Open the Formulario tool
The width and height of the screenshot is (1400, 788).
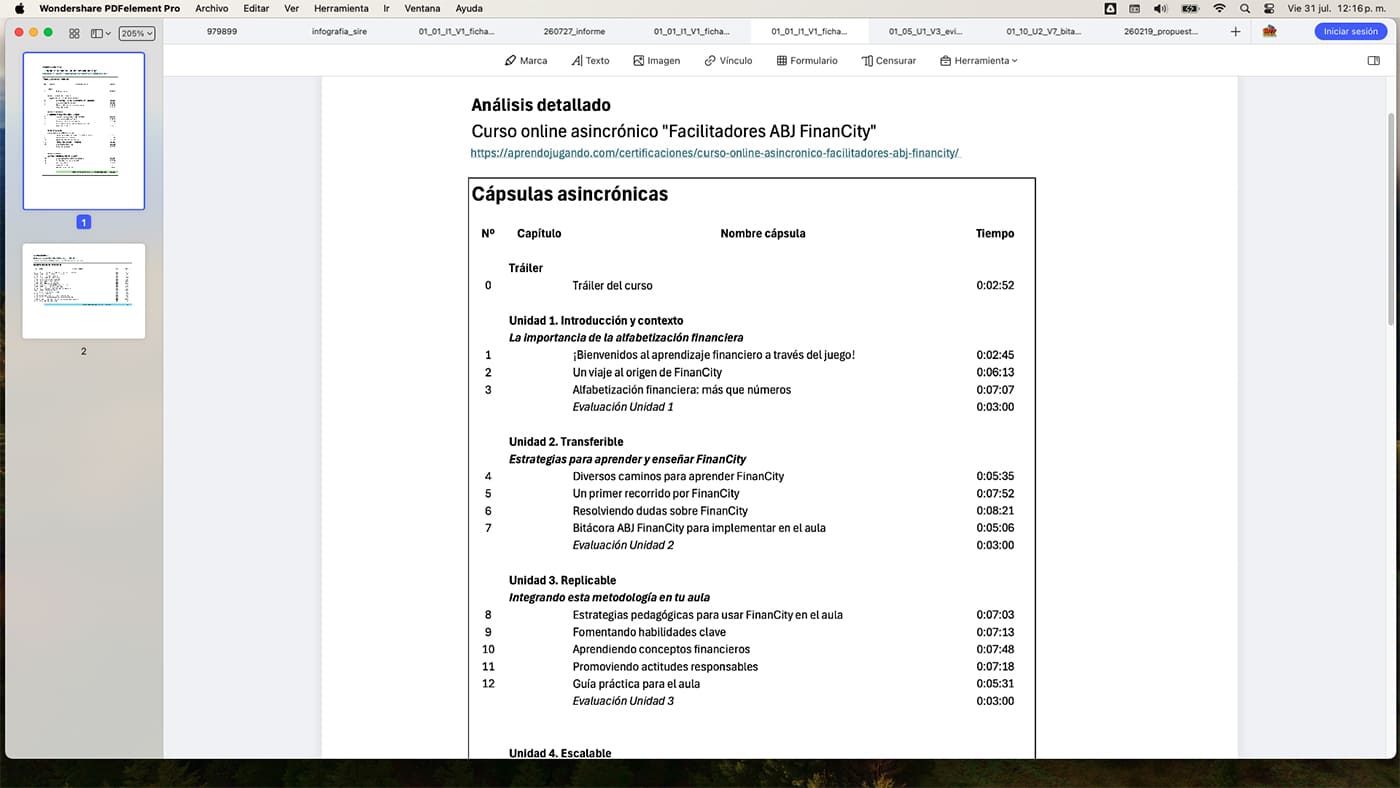pyautogui.click(x=807, y=61)
